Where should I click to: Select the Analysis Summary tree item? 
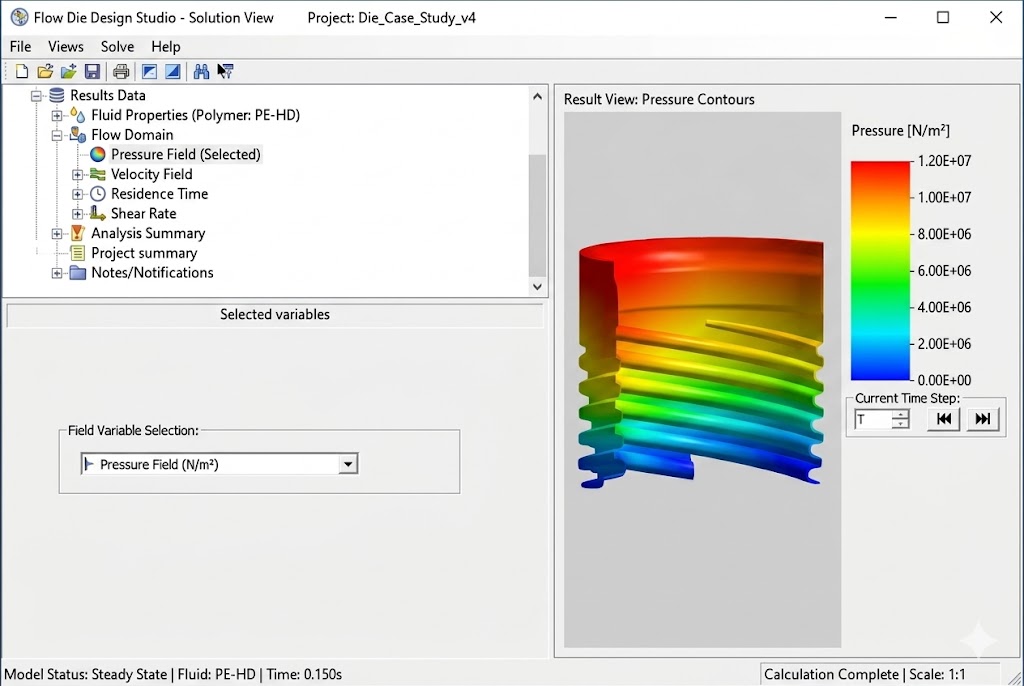coord(148,233)
